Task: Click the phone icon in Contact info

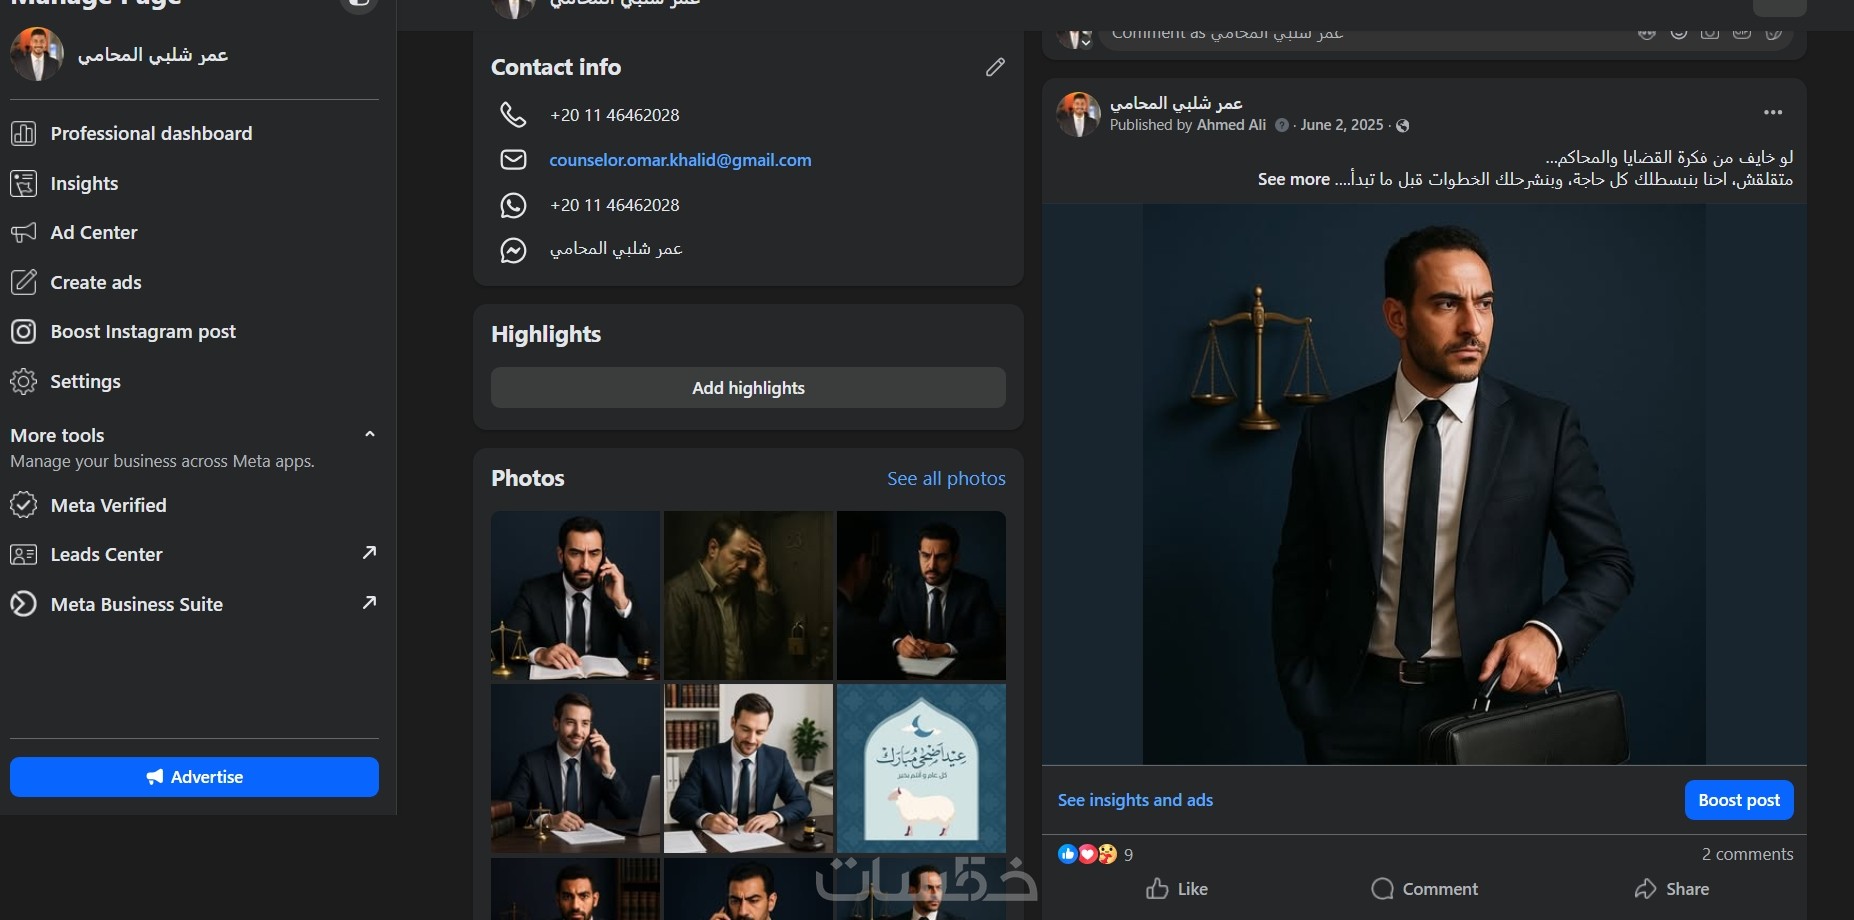Action: tap(513, 115)
